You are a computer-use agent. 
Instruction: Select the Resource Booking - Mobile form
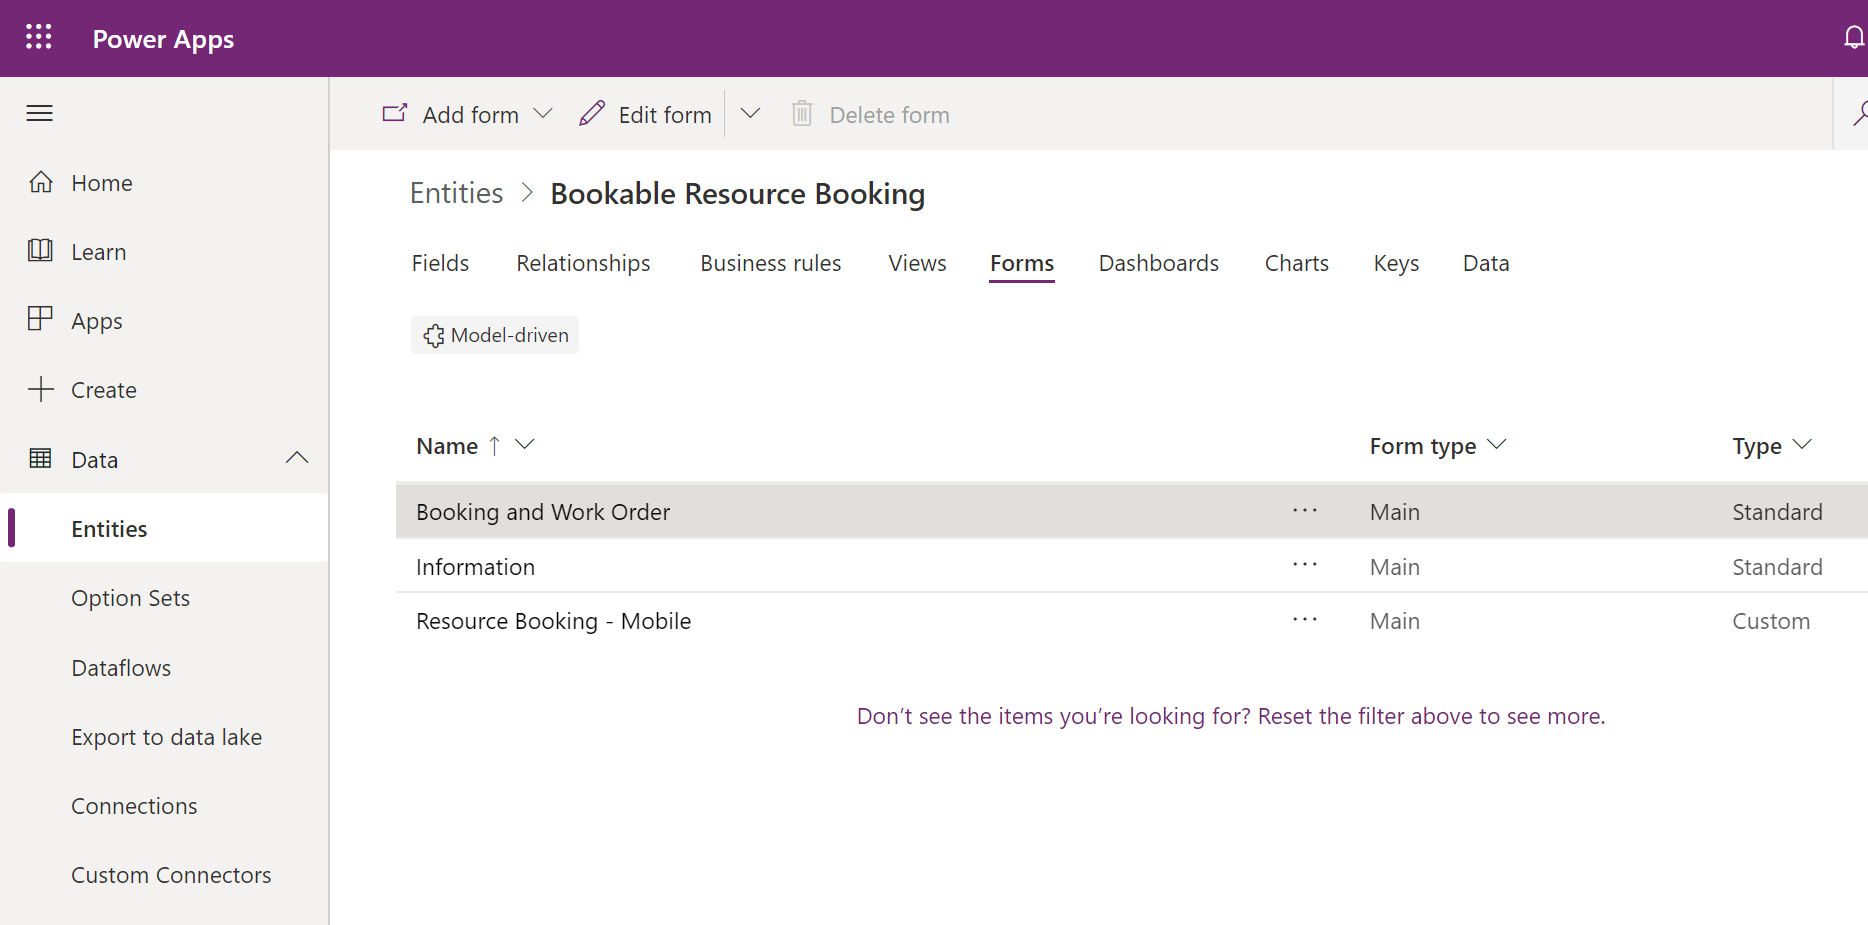(553, 621)
